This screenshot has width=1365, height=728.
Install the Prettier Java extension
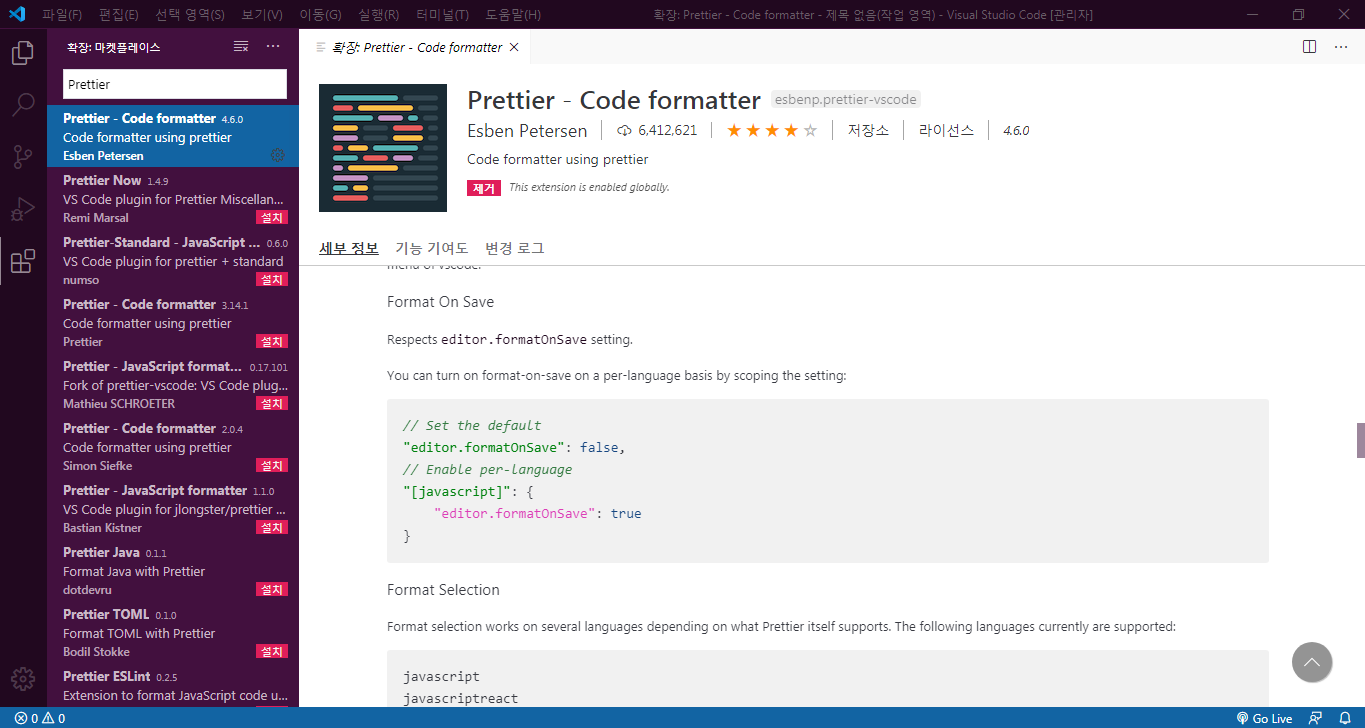271,589
